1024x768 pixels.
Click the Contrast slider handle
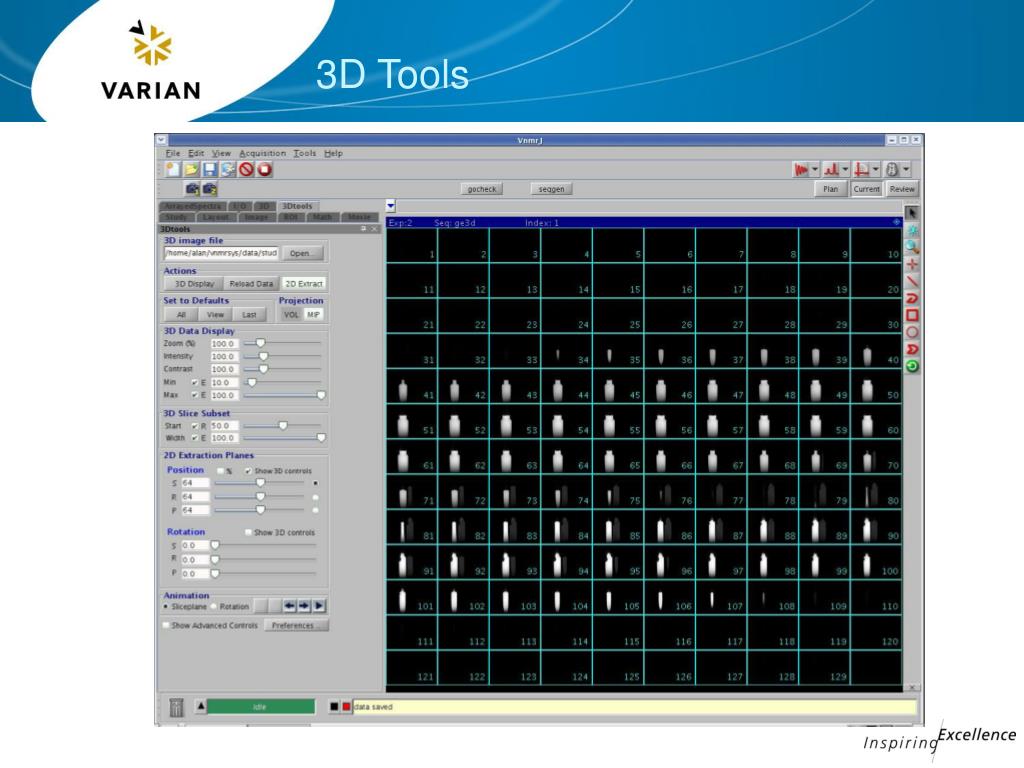click(263, 369)
